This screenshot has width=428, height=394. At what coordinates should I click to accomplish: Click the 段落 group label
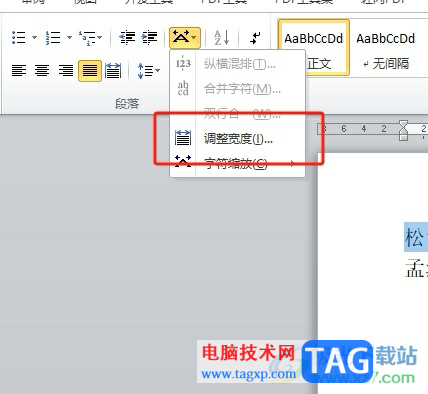tap(127, 104)
